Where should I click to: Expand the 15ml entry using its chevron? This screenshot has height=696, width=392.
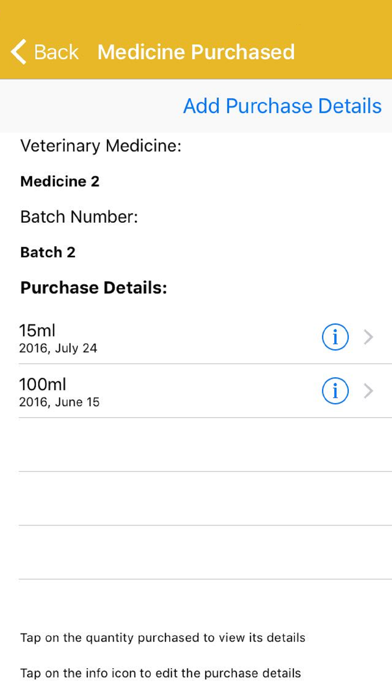tap(368, 337)
